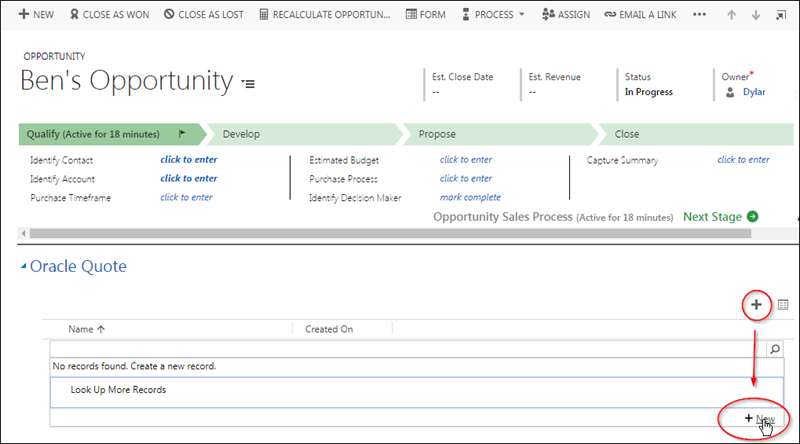
Task: Select the Develop stage
Action: click(241, 134)
